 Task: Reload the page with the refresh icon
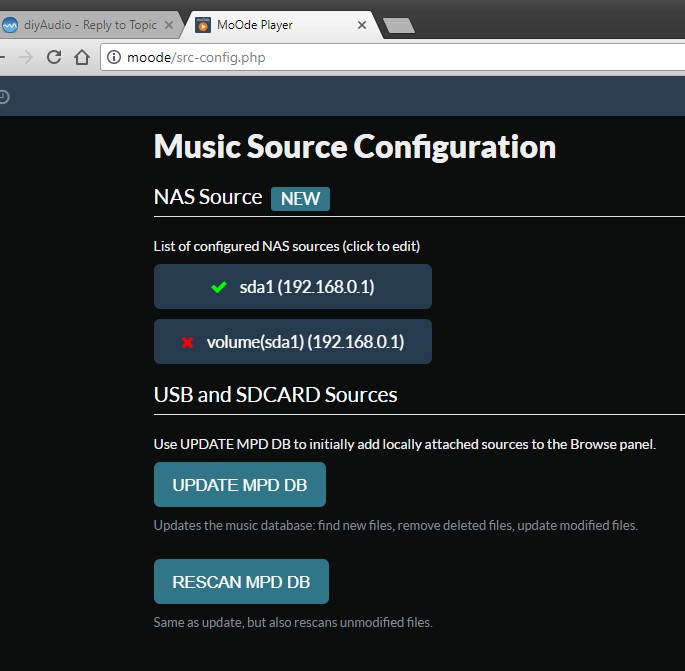click(54, 57)
